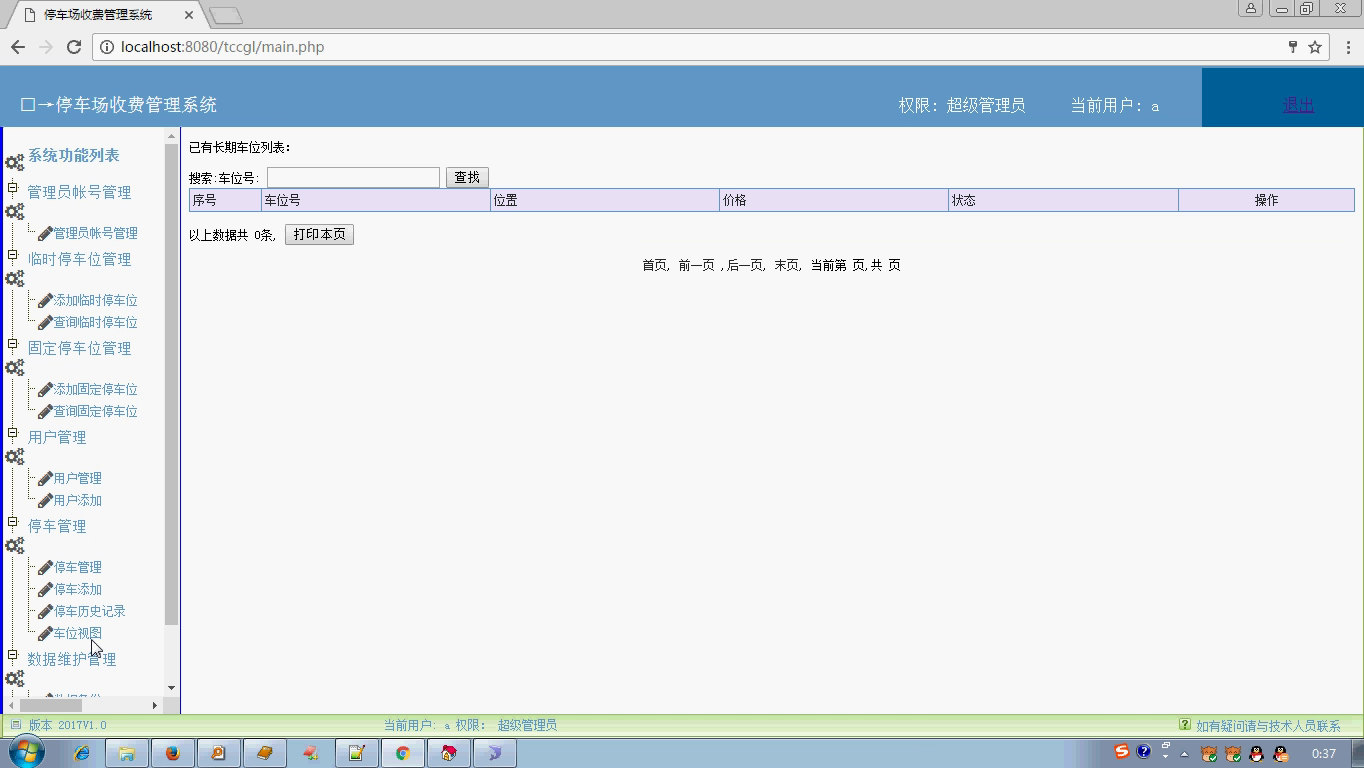This screenshot has width=1364, height=768.
Task: Collapse the 停车管理 tree node
Action: (x=13, y=521)
